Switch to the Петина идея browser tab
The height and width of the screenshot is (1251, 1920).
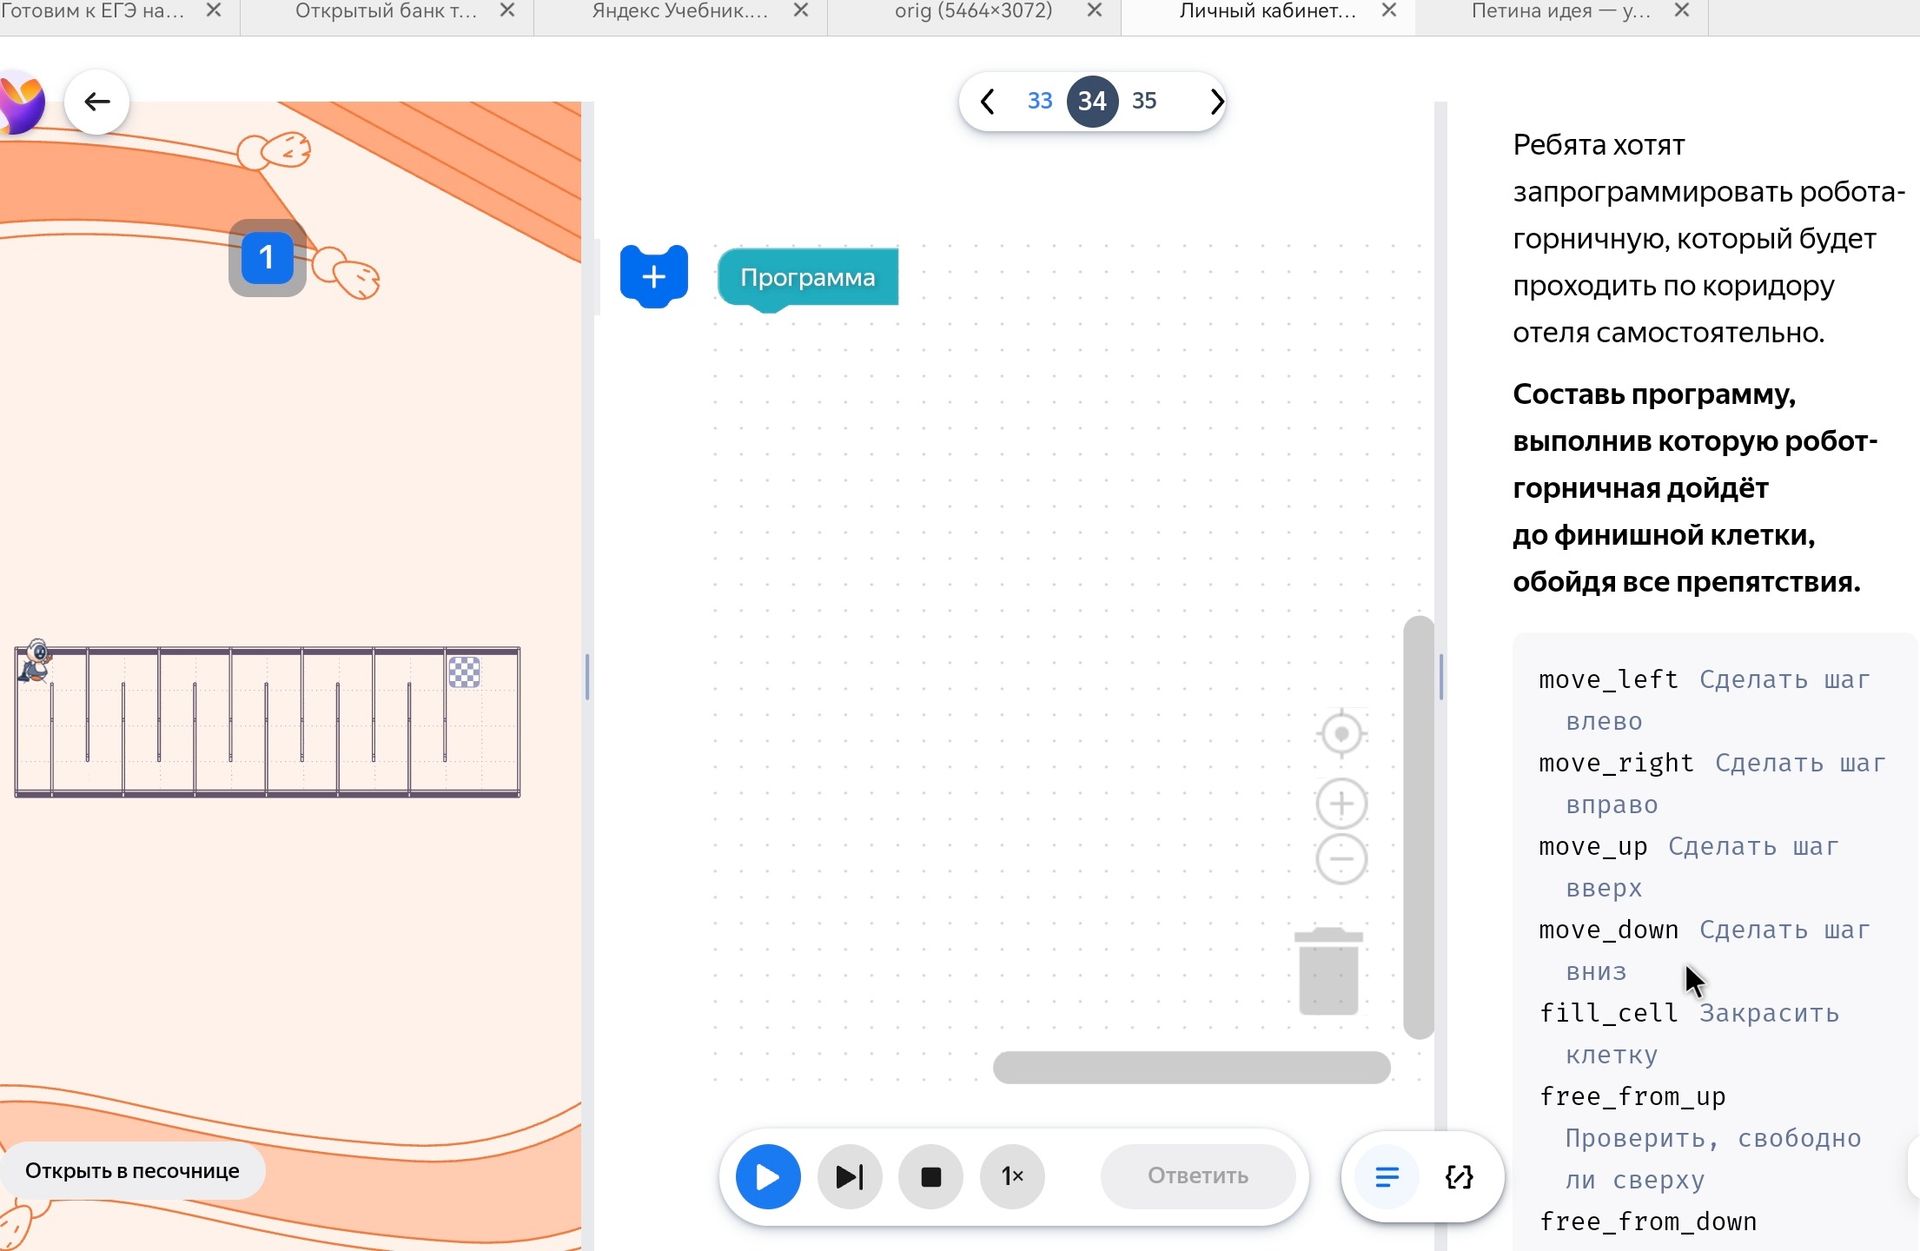(1561, 11)
